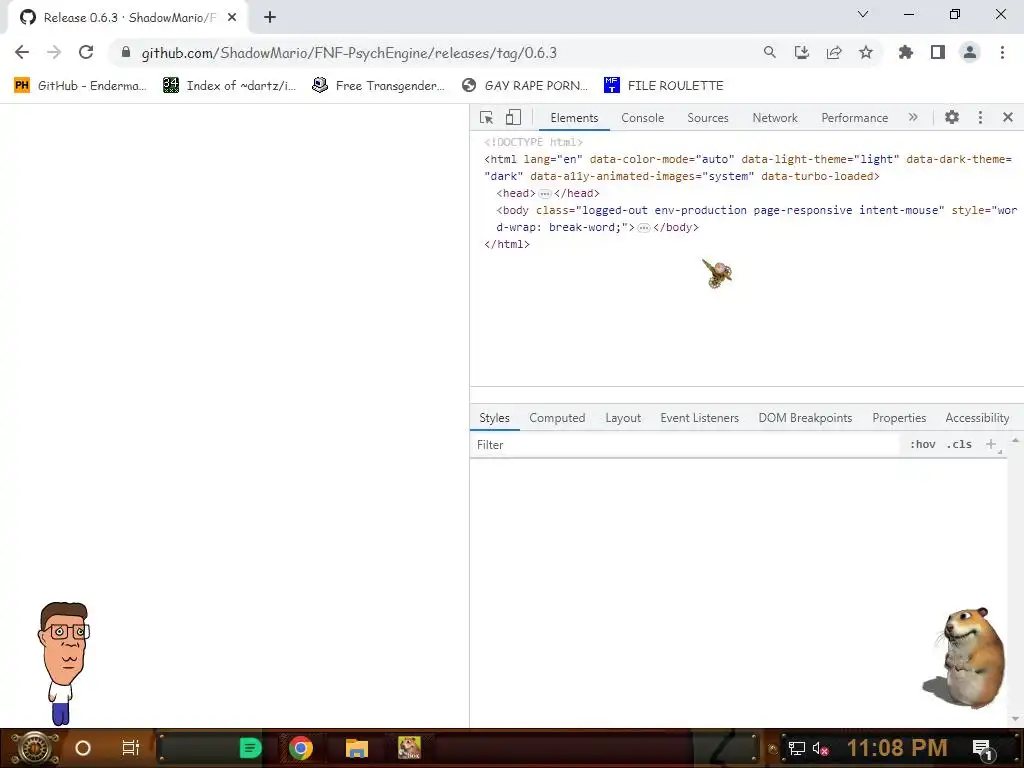Open the Properties pane tab

[899, 418]
